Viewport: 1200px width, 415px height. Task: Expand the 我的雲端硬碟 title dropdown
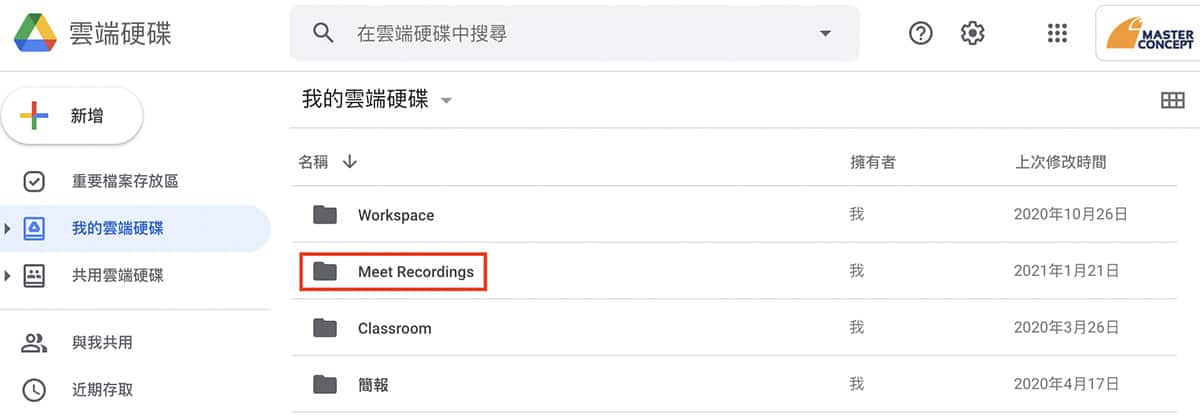pos(447,101)
